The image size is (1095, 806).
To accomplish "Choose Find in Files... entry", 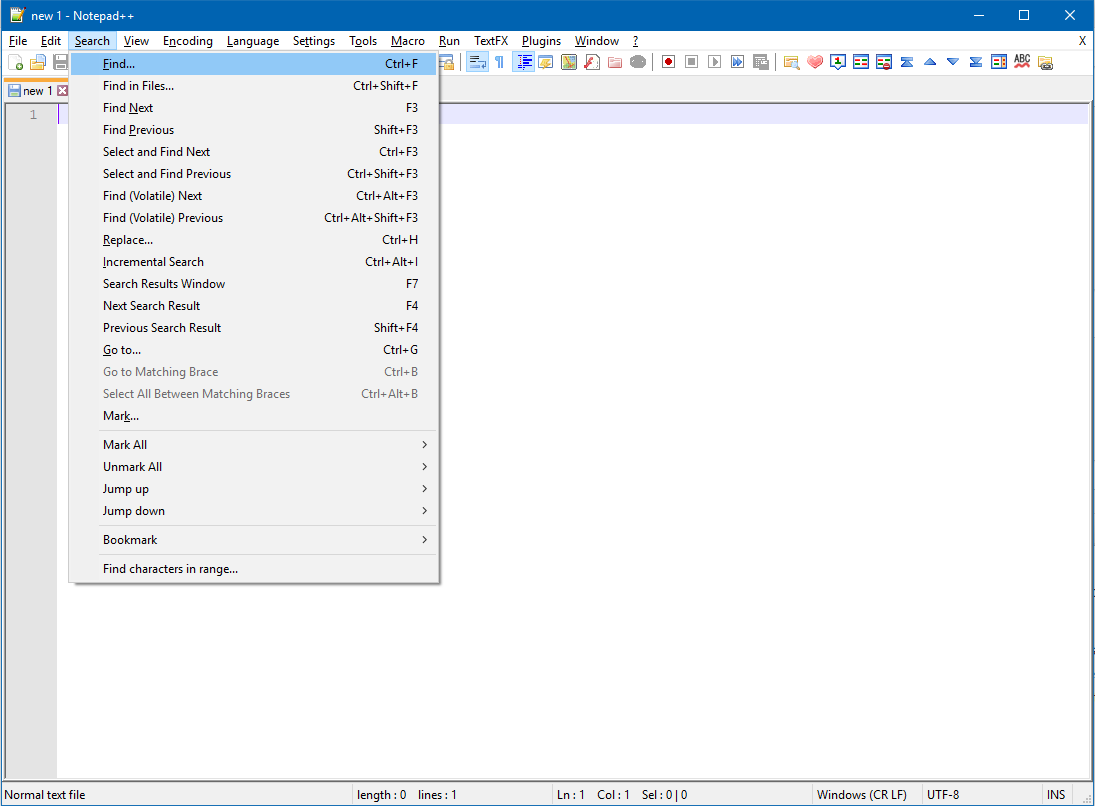I will click(253, 86).
